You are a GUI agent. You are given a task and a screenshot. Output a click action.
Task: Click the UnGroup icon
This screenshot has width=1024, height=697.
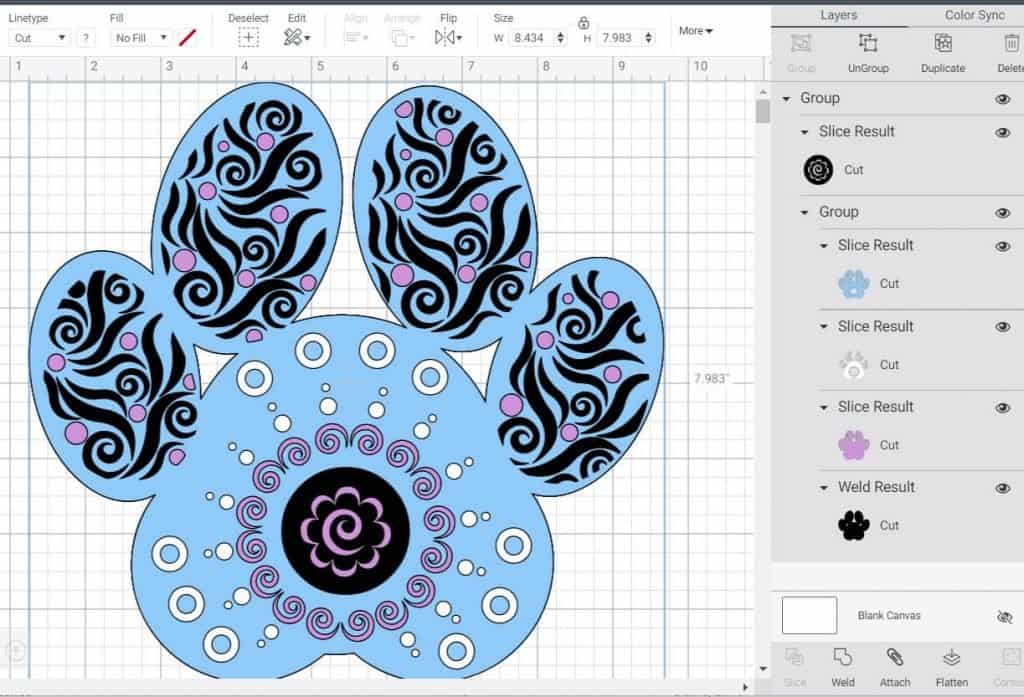(x=868, y=43)
